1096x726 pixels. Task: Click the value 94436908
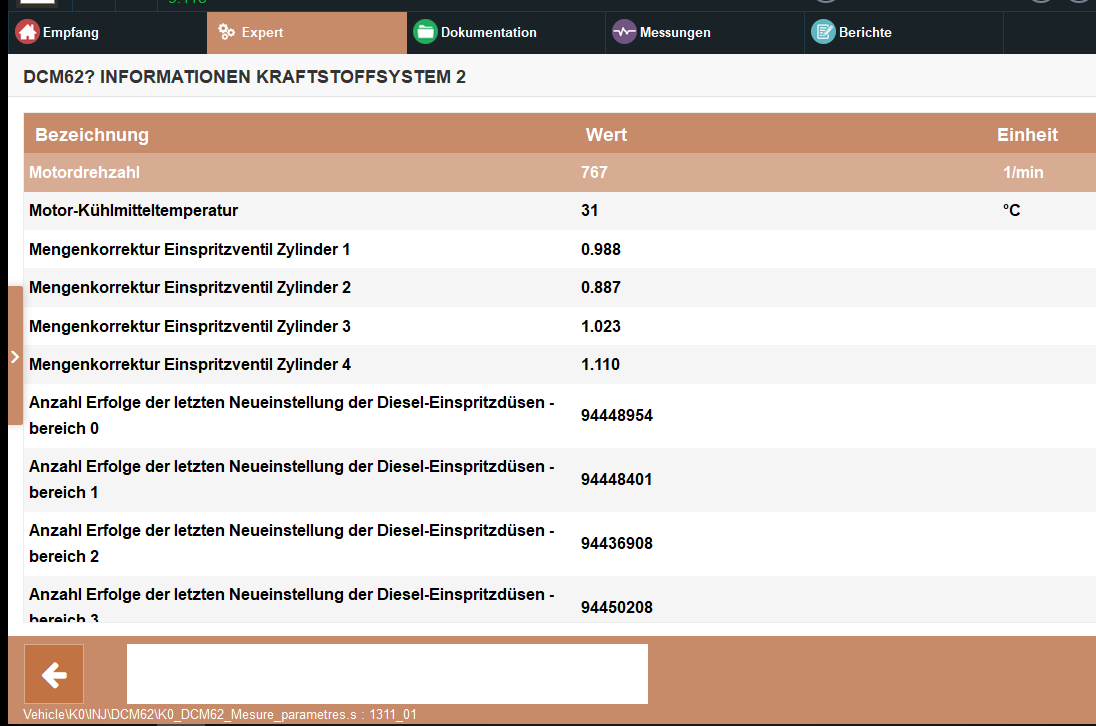616,544
